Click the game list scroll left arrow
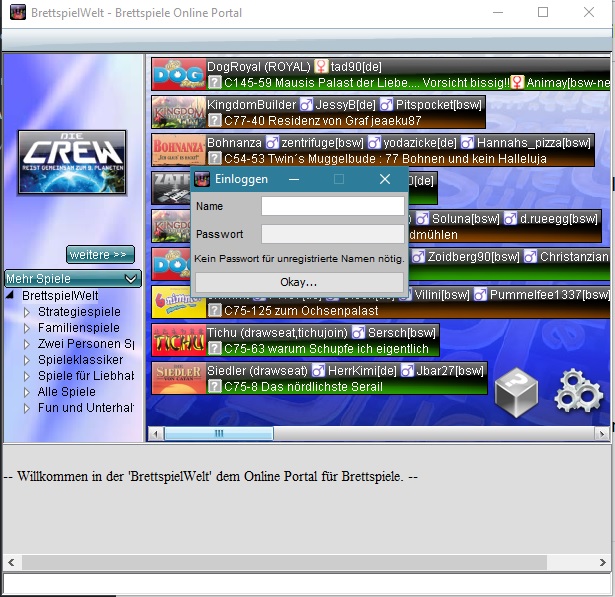This screenshot has width=615, height=597. pyautogui.click(x=156, y=434)
